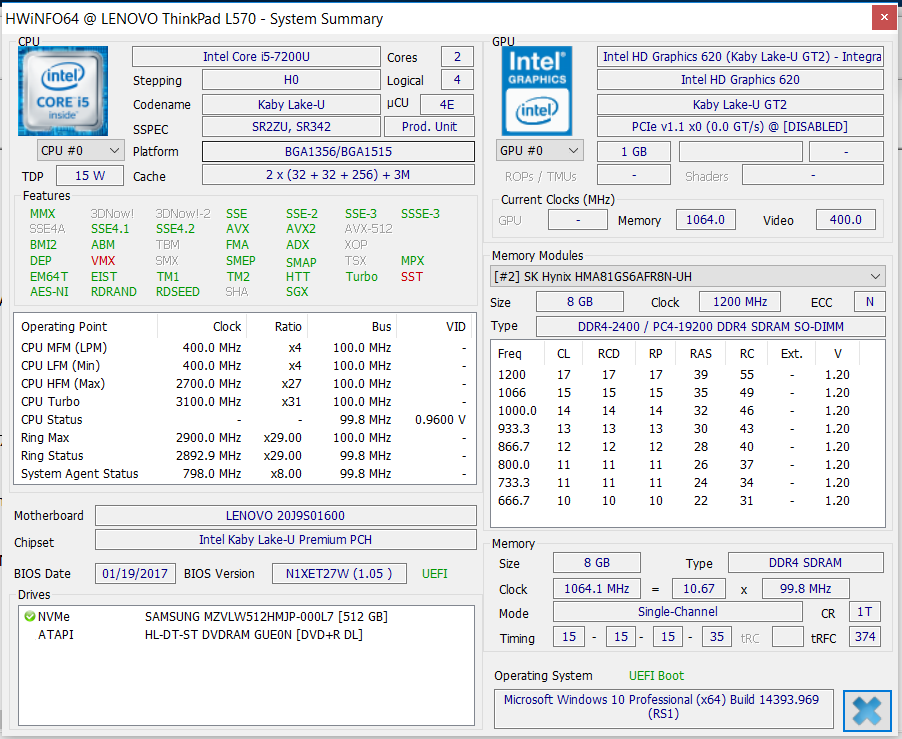Expand the SK Hynix memory module dropdown

688,276
